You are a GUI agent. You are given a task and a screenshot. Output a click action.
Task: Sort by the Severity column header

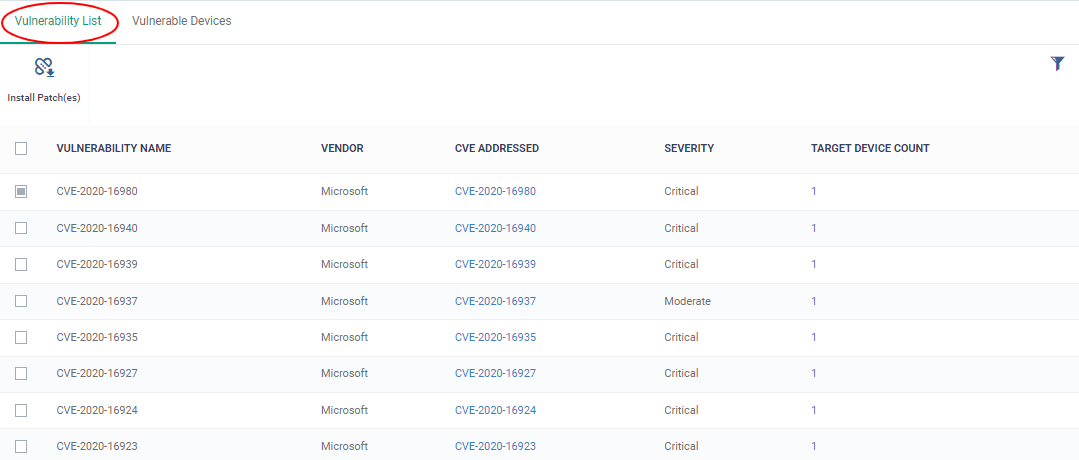[x=689, y=148]
